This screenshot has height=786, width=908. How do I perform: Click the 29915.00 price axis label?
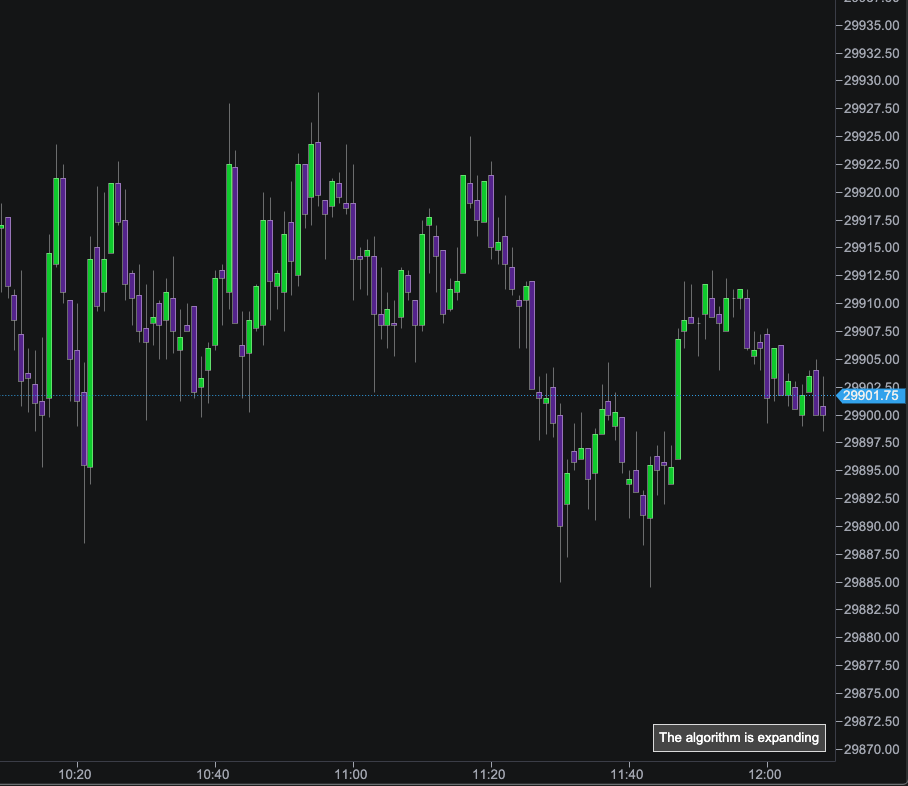pos(872,247)
